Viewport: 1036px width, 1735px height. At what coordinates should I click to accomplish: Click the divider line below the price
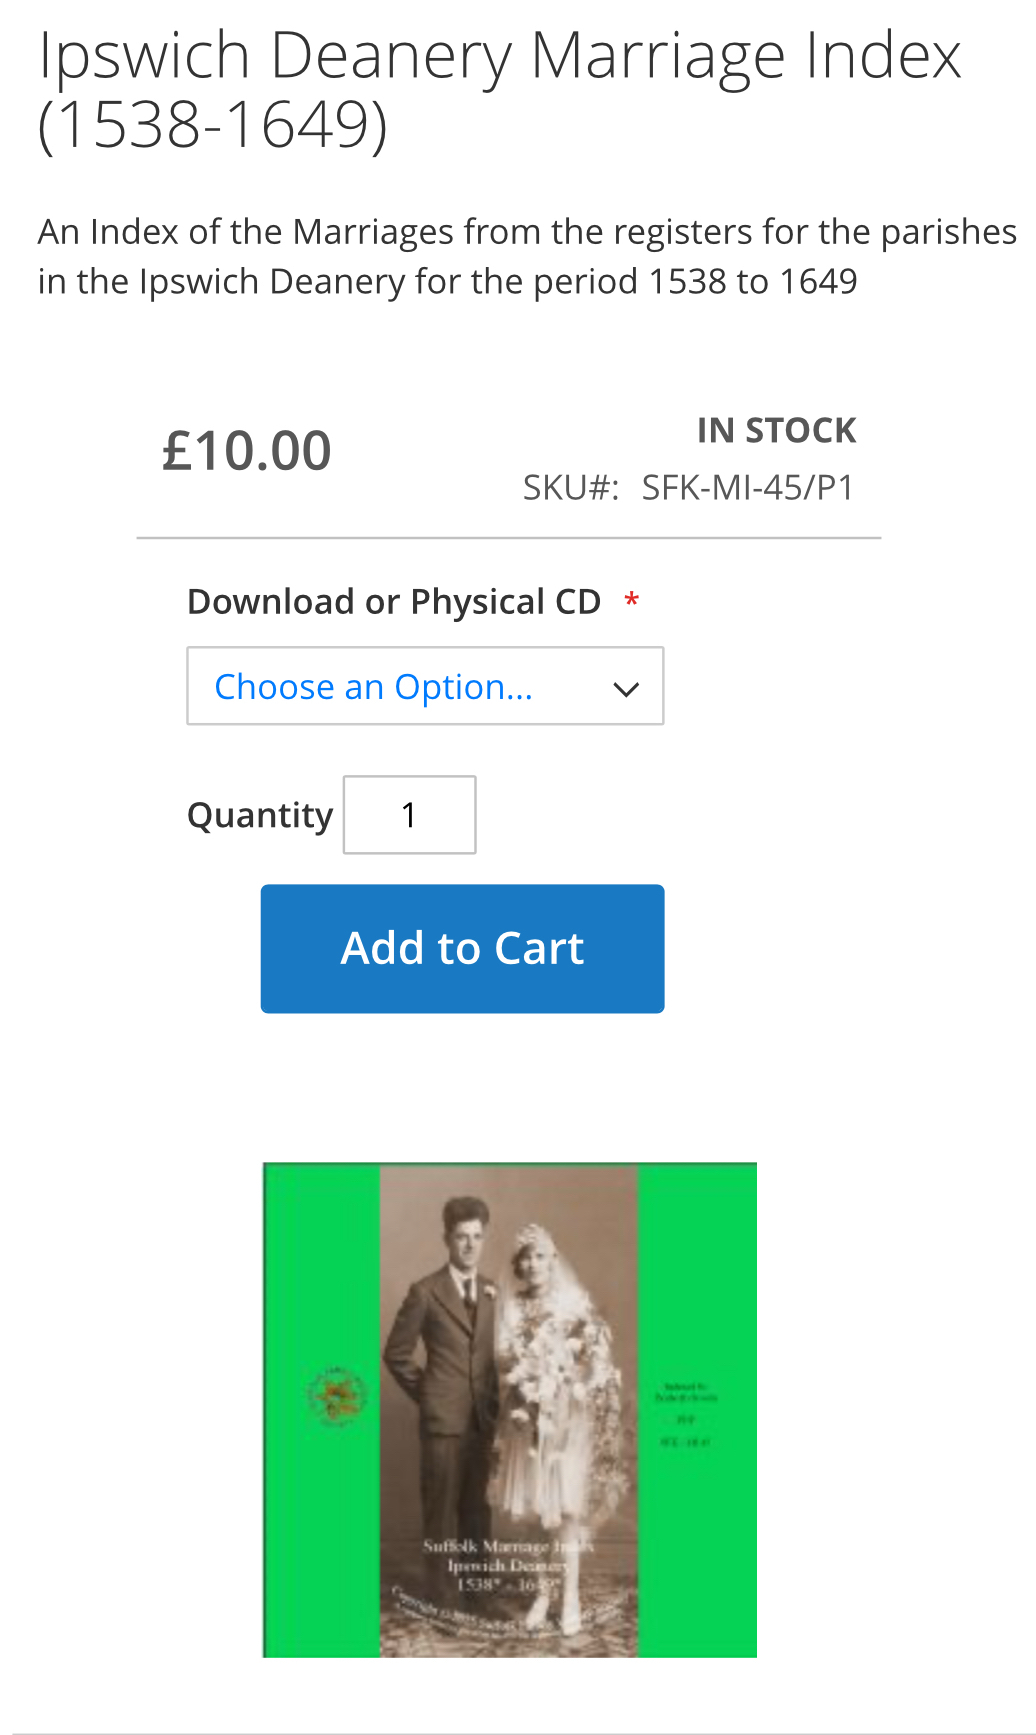click(x=508, y=538)
